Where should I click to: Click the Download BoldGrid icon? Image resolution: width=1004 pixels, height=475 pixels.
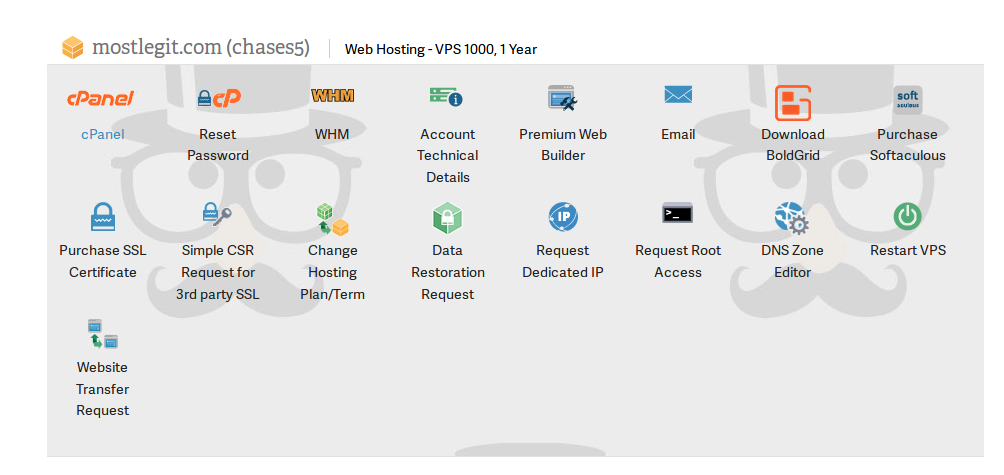click(793, 102)
